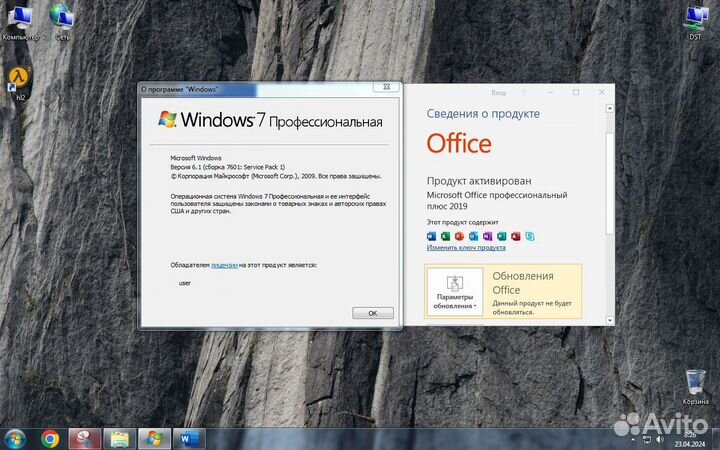Select the Корзина recycle bin icon
This screenshot has width=720, height=450.
tap(695, 387)
